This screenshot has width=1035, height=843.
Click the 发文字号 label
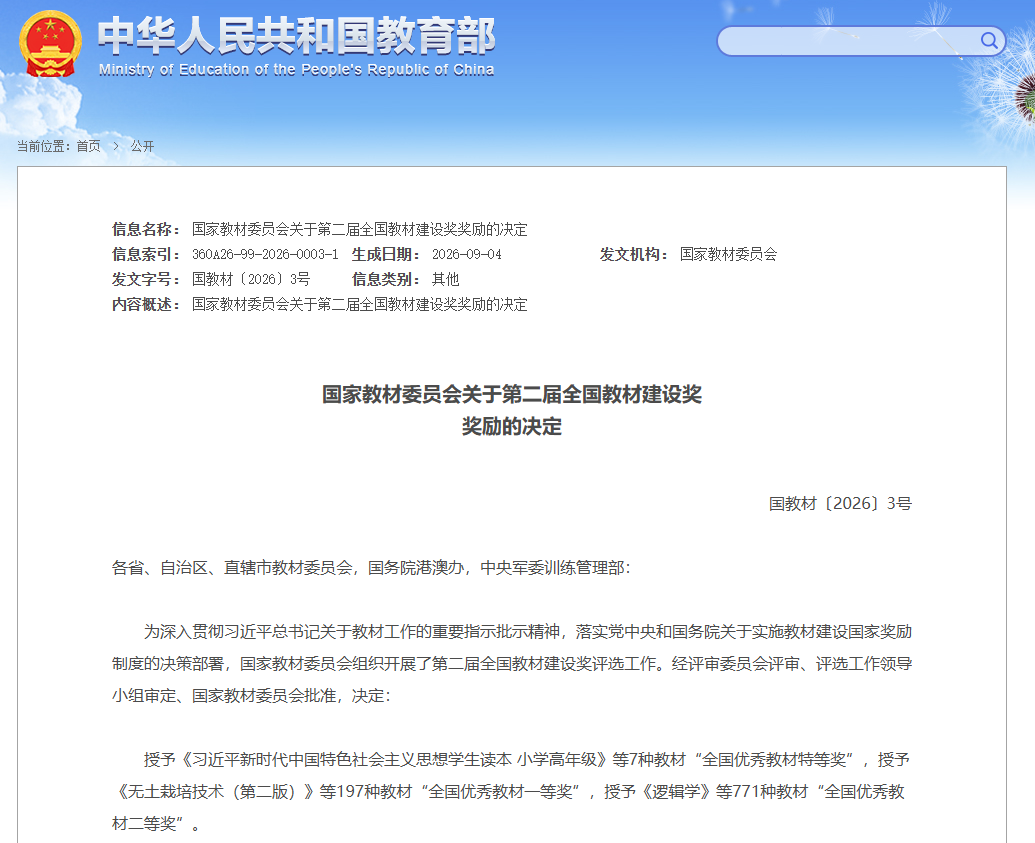point(146,279)
